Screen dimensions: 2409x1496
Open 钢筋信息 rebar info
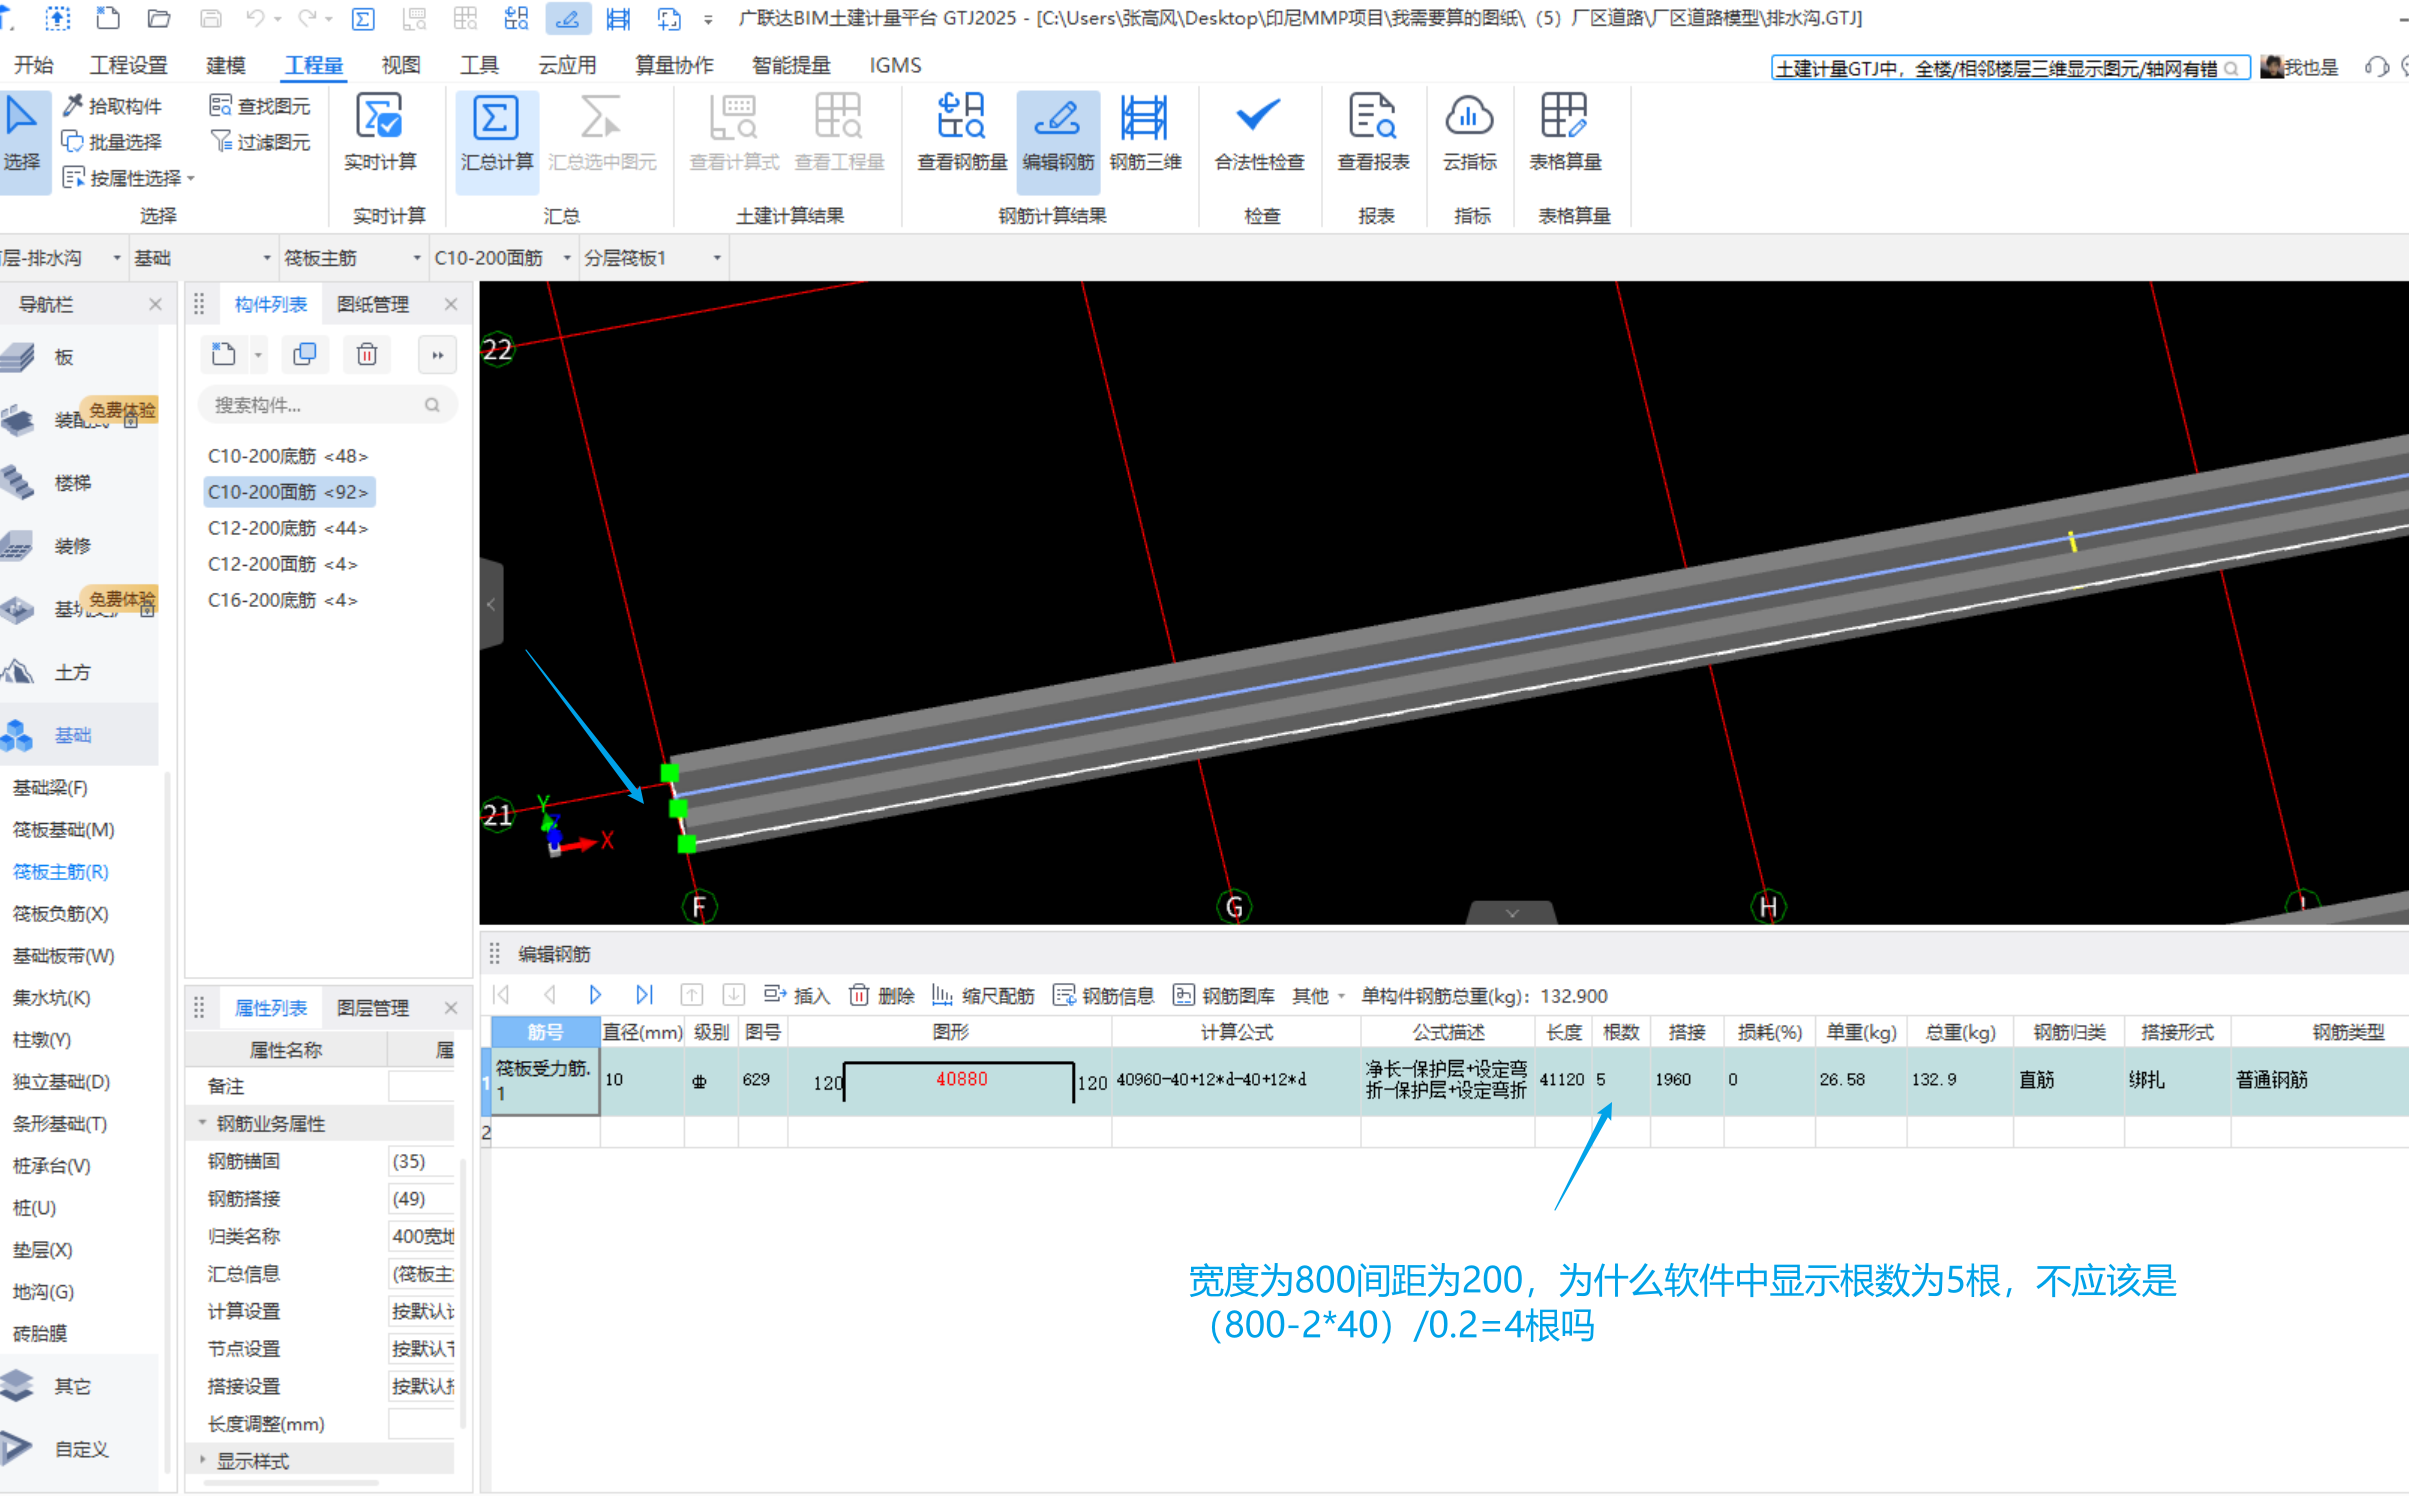coord(1104,995)
